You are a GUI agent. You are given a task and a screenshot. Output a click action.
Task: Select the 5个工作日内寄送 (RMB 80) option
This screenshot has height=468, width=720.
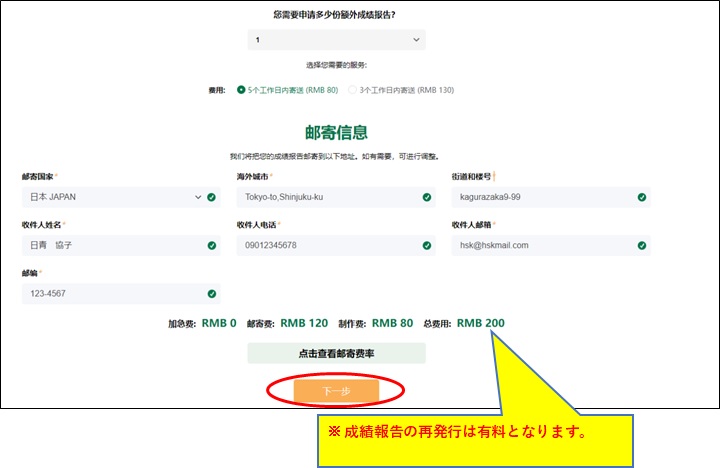coord(240,90)
